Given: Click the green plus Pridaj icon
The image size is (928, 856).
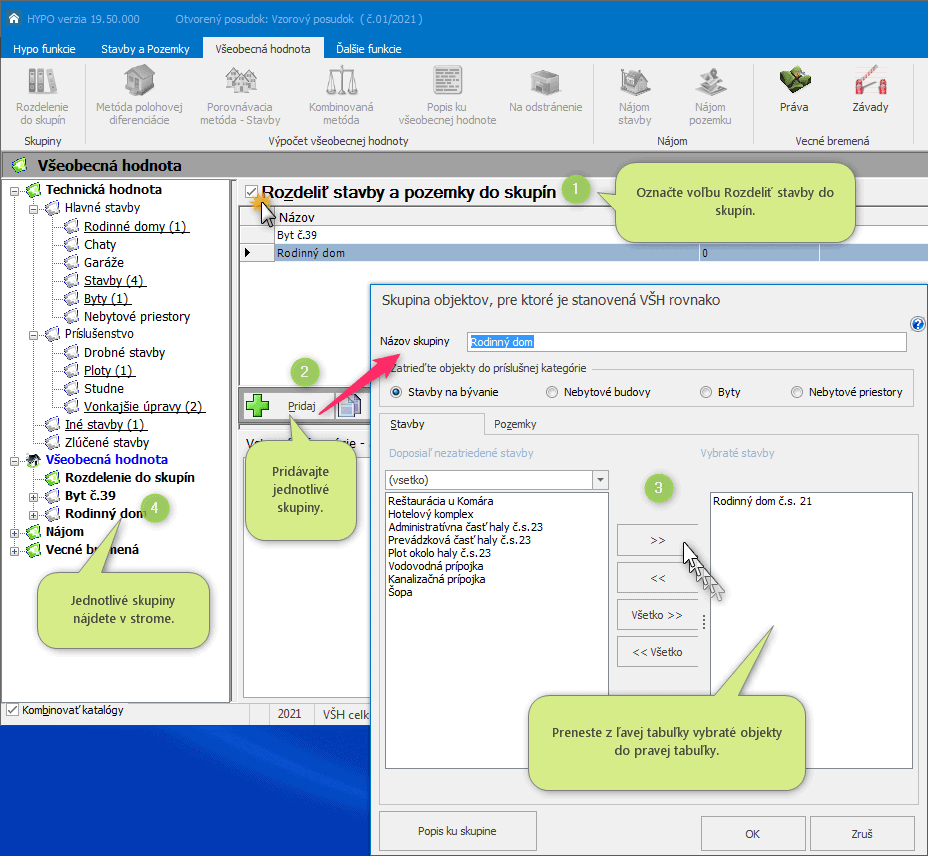Looking at the screenshot, I should (x=258, y=406).
